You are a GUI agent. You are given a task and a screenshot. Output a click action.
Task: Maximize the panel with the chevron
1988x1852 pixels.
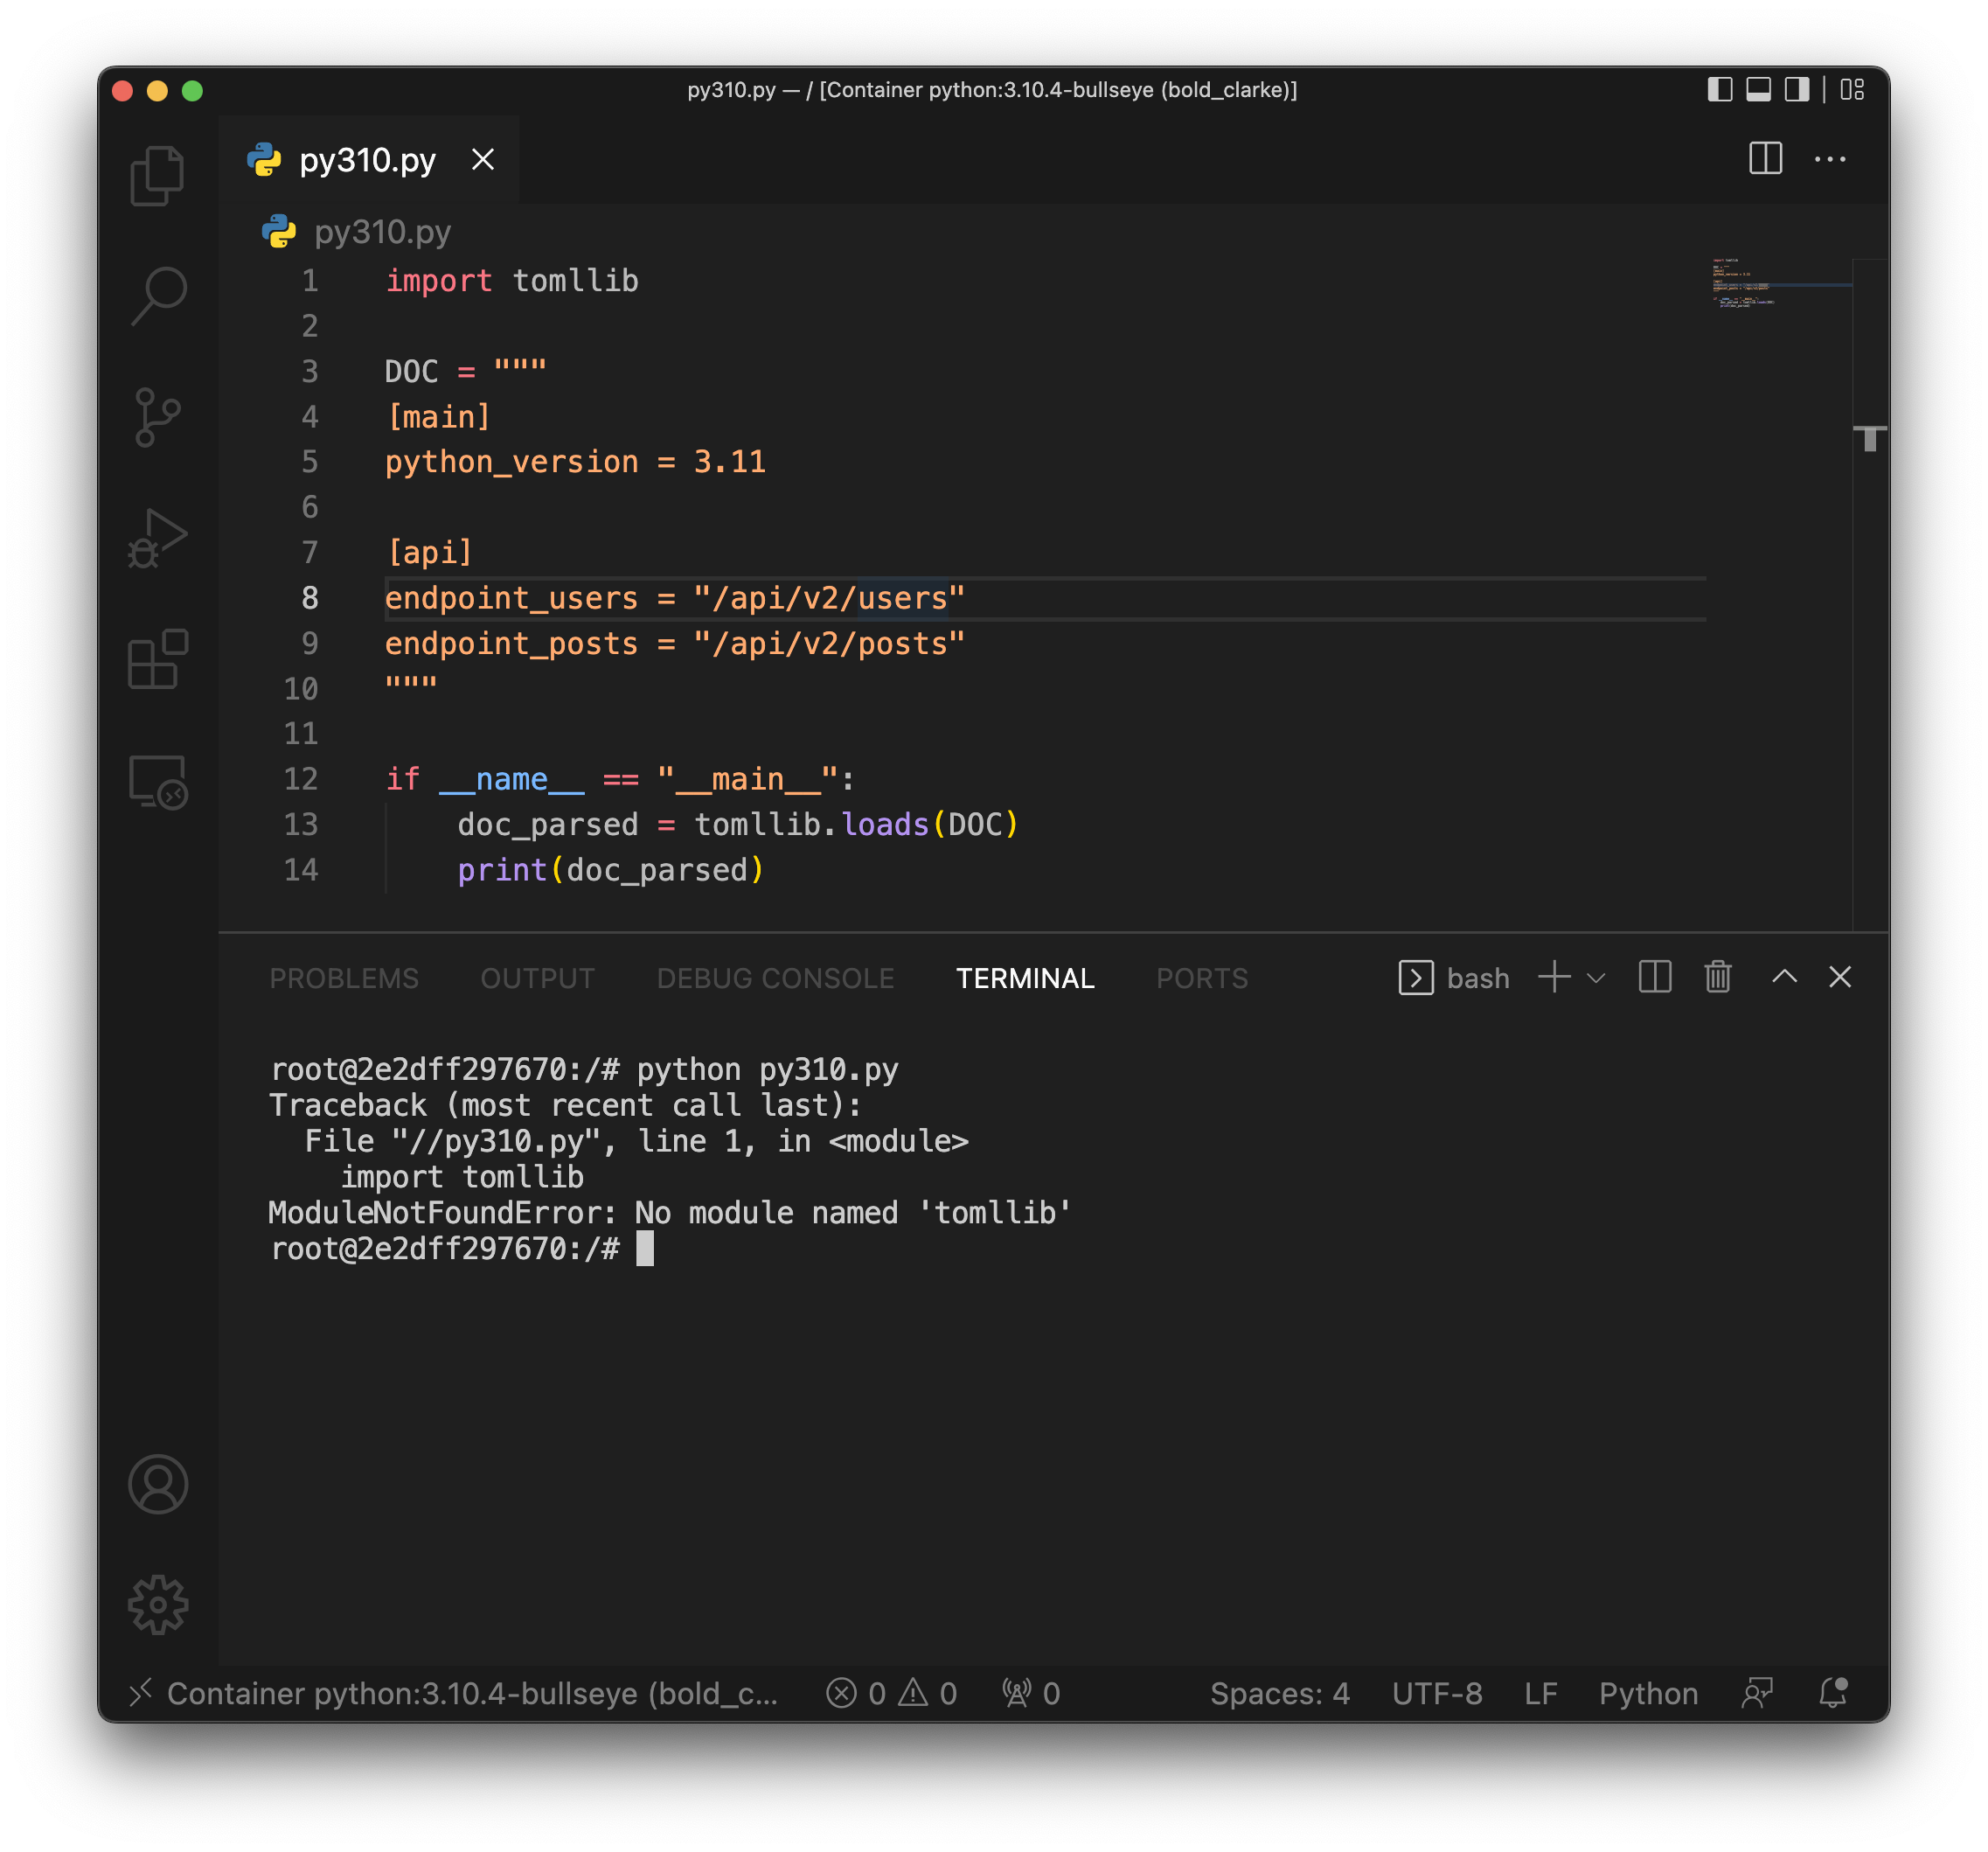(x=1784, y=977)
